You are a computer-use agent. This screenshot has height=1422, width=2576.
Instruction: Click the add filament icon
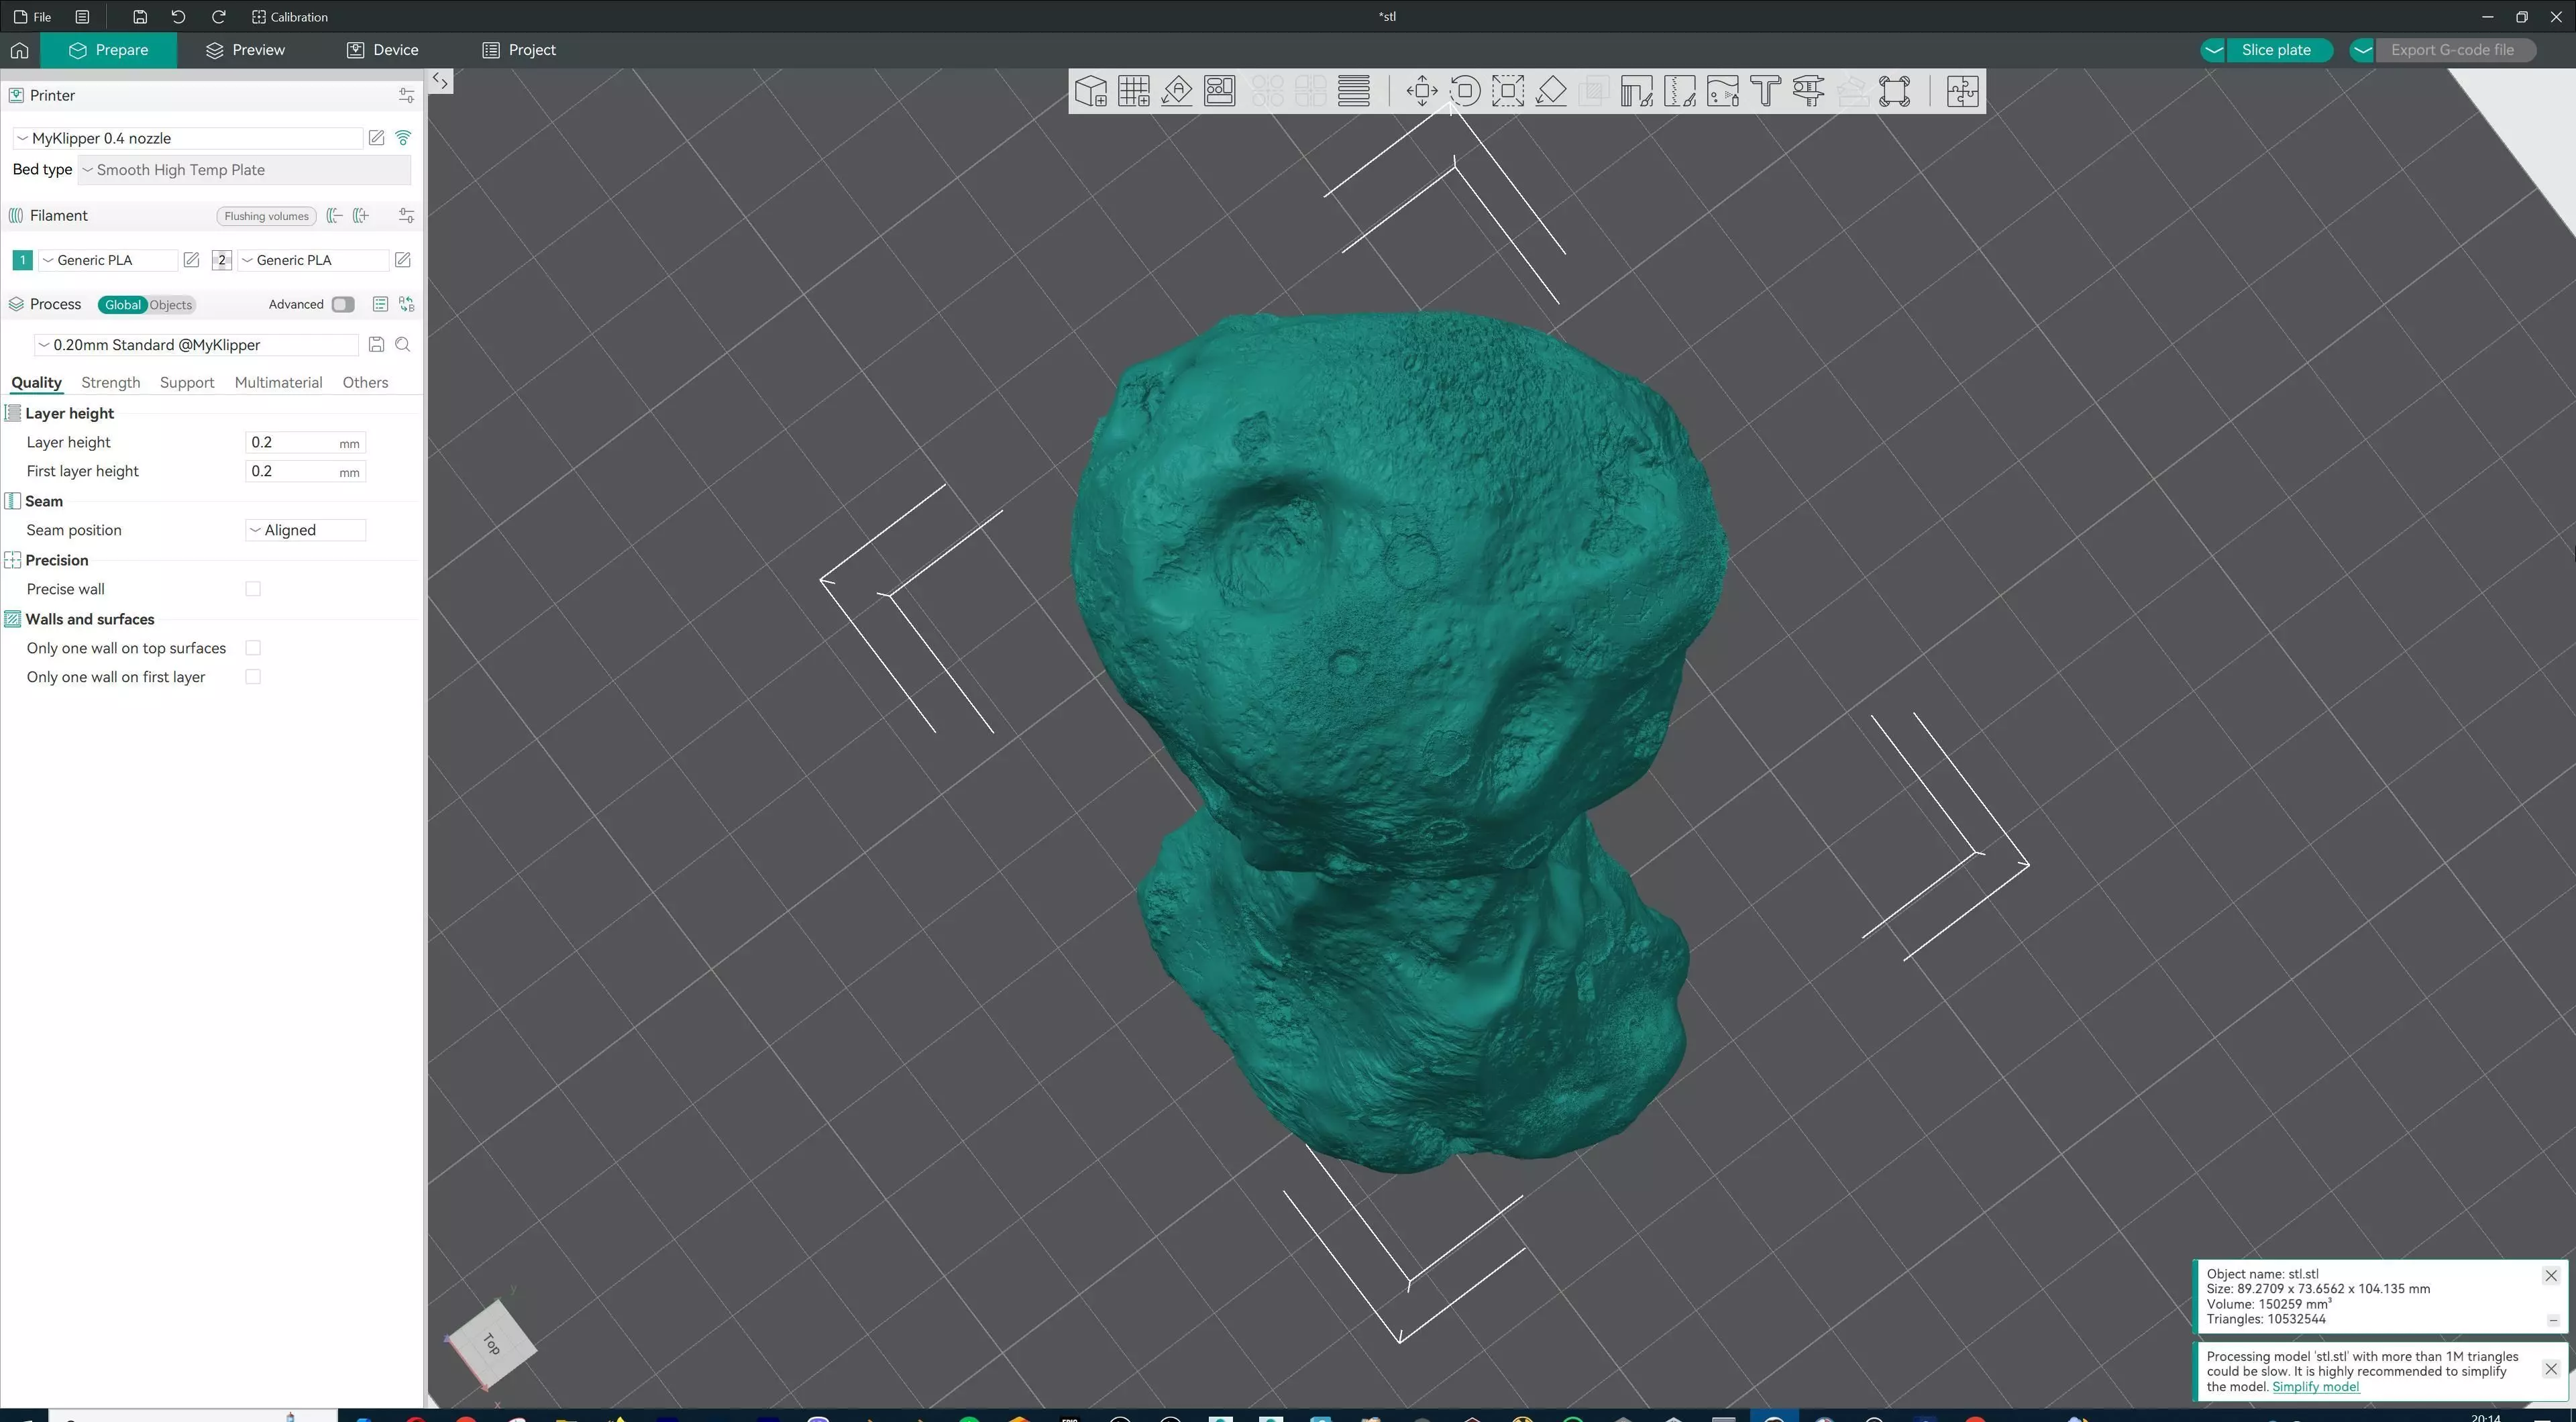[361, 215]
